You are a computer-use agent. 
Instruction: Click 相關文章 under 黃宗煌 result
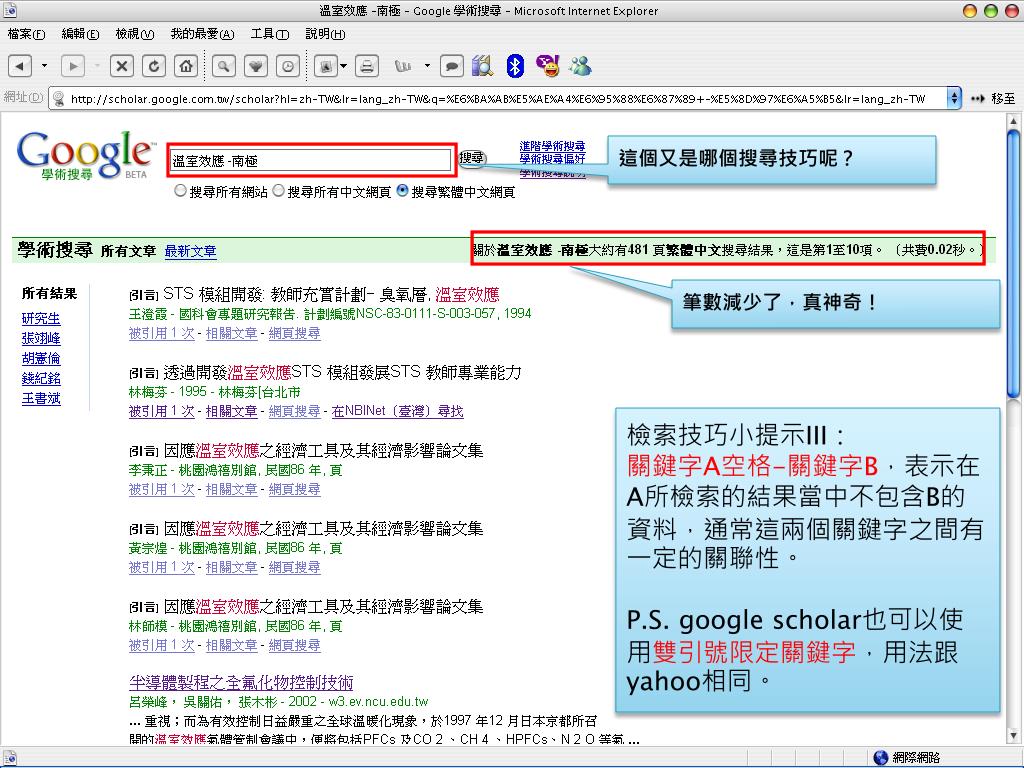(x=231, y=568)
